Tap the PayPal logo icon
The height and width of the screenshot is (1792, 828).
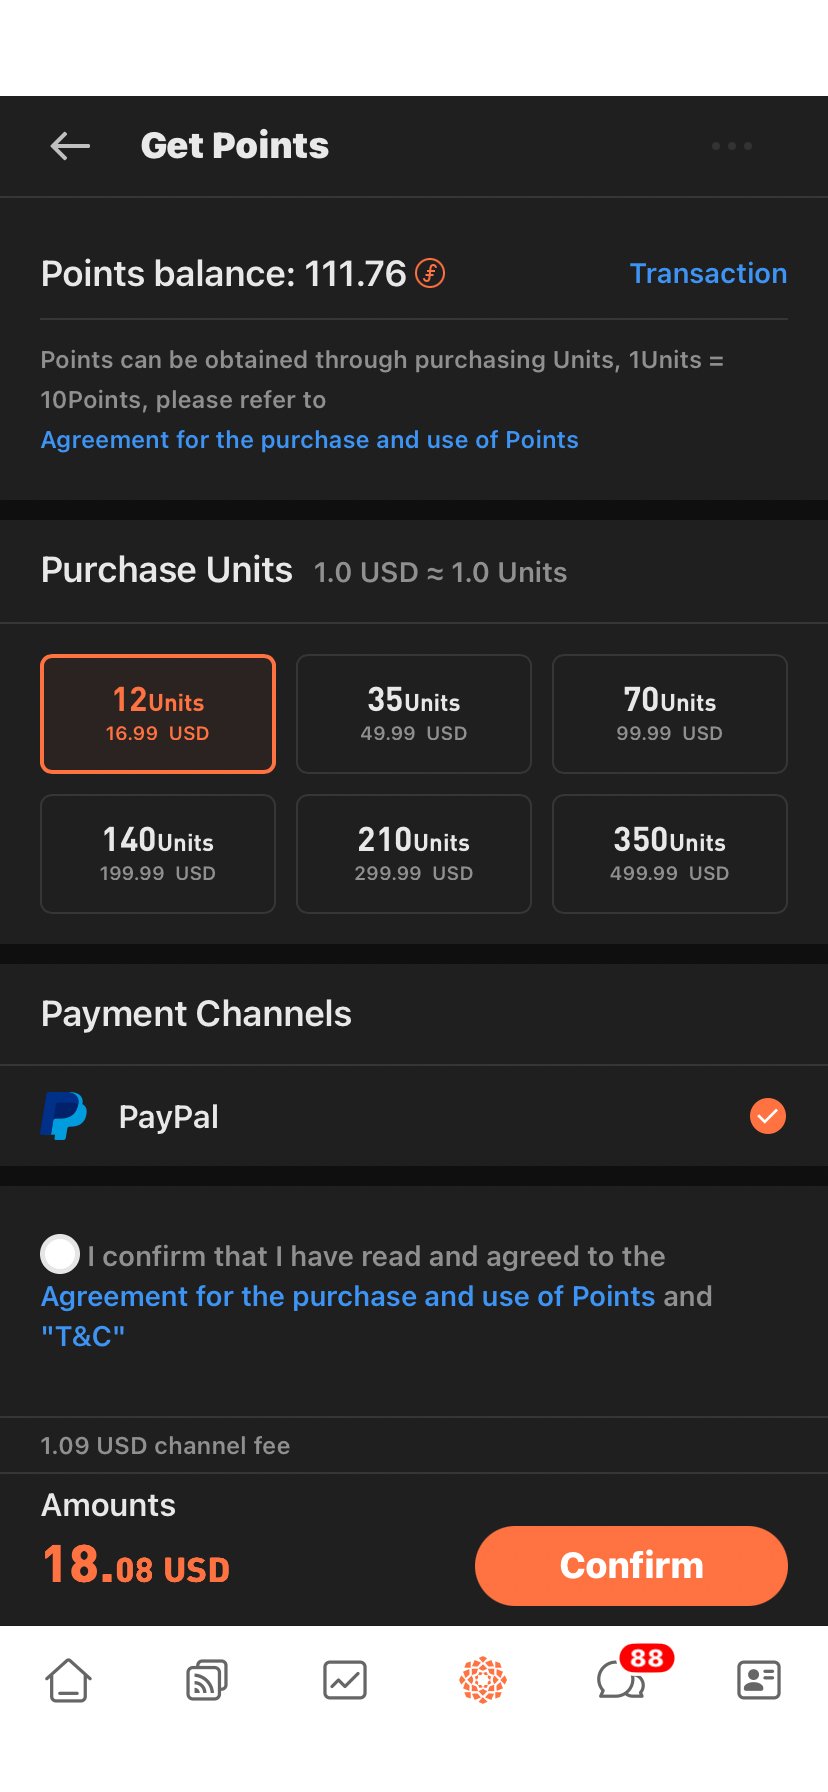(x=63, y=1116)
